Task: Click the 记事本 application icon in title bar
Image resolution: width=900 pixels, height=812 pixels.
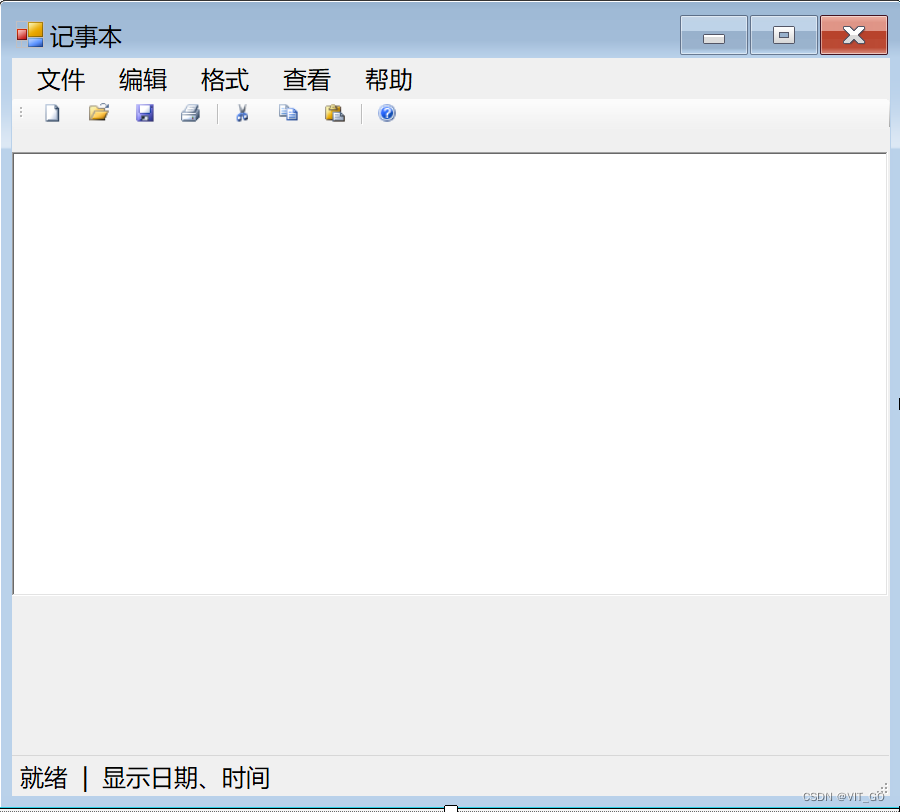Action: [x=30, y=35]
